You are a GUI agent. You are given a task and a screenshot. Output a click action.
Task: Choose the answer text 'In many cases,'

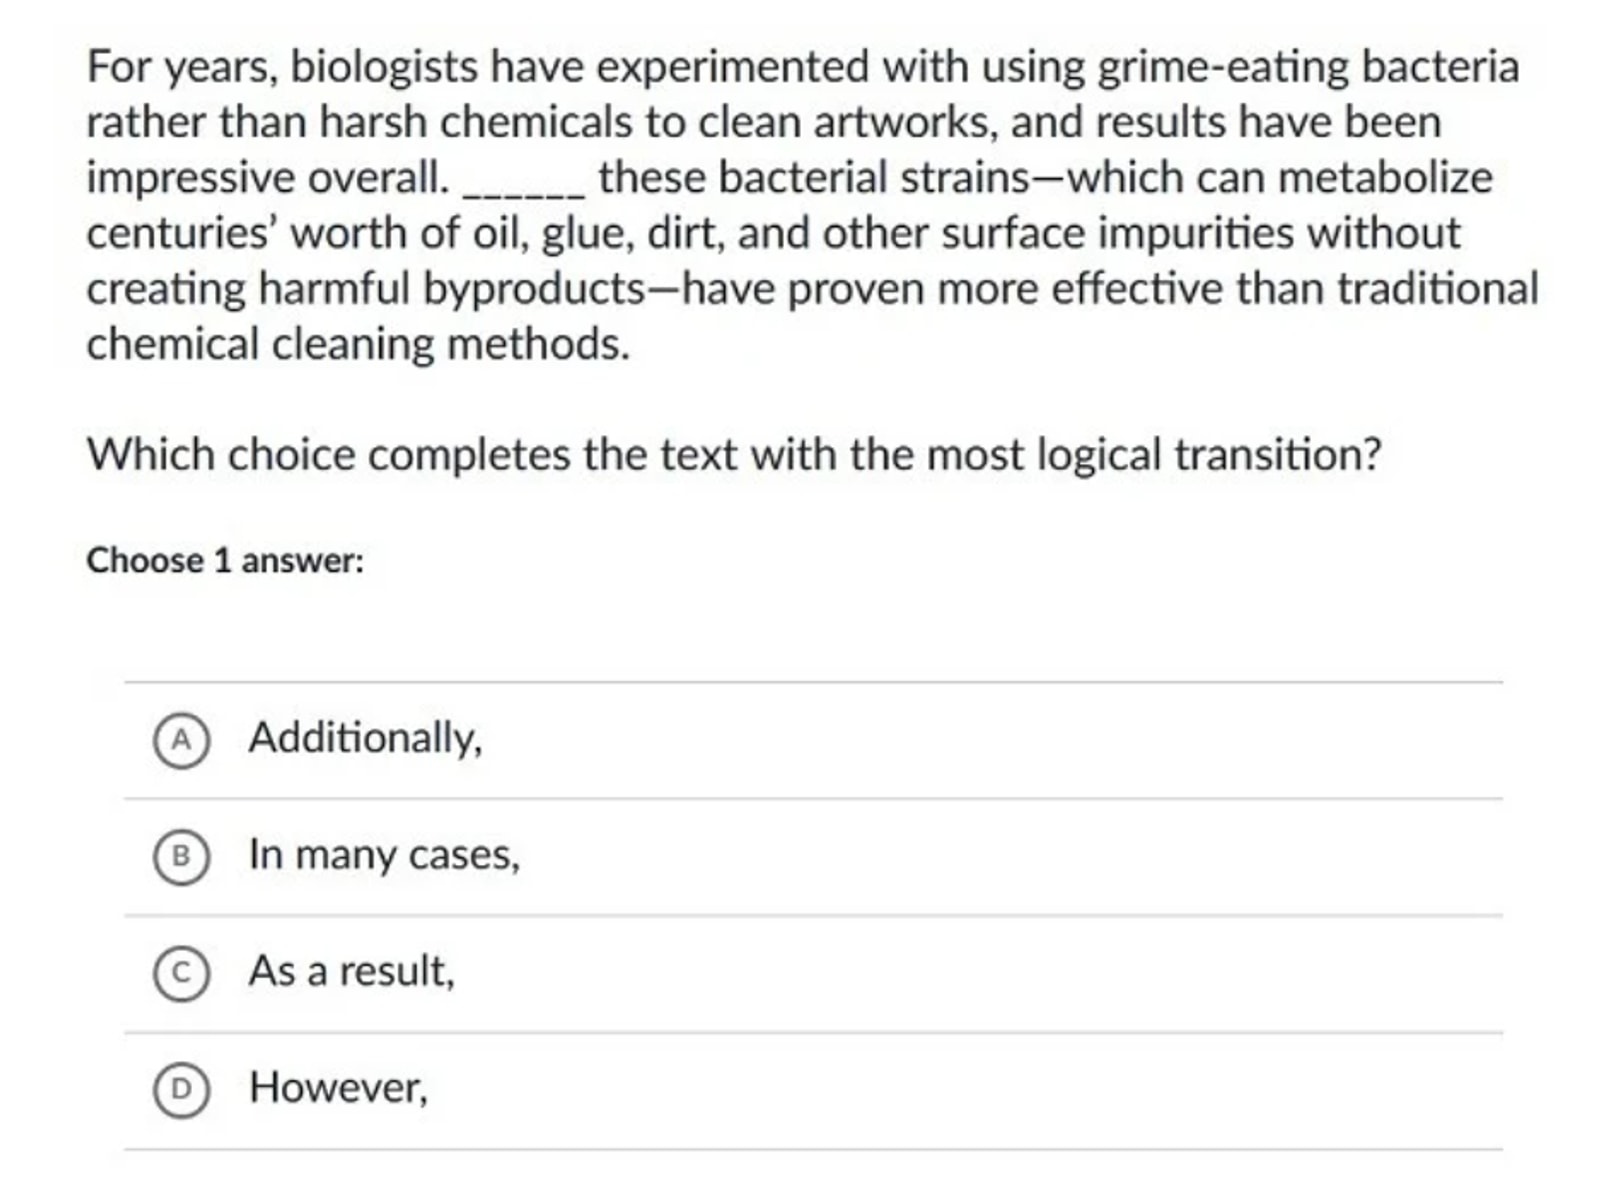click(x=384, y=855)
